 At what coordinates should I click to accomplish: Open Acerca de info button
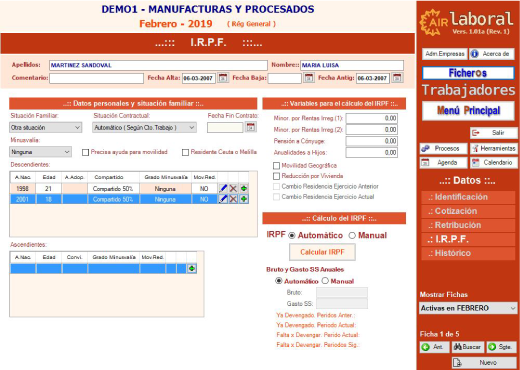pos(492,54)
